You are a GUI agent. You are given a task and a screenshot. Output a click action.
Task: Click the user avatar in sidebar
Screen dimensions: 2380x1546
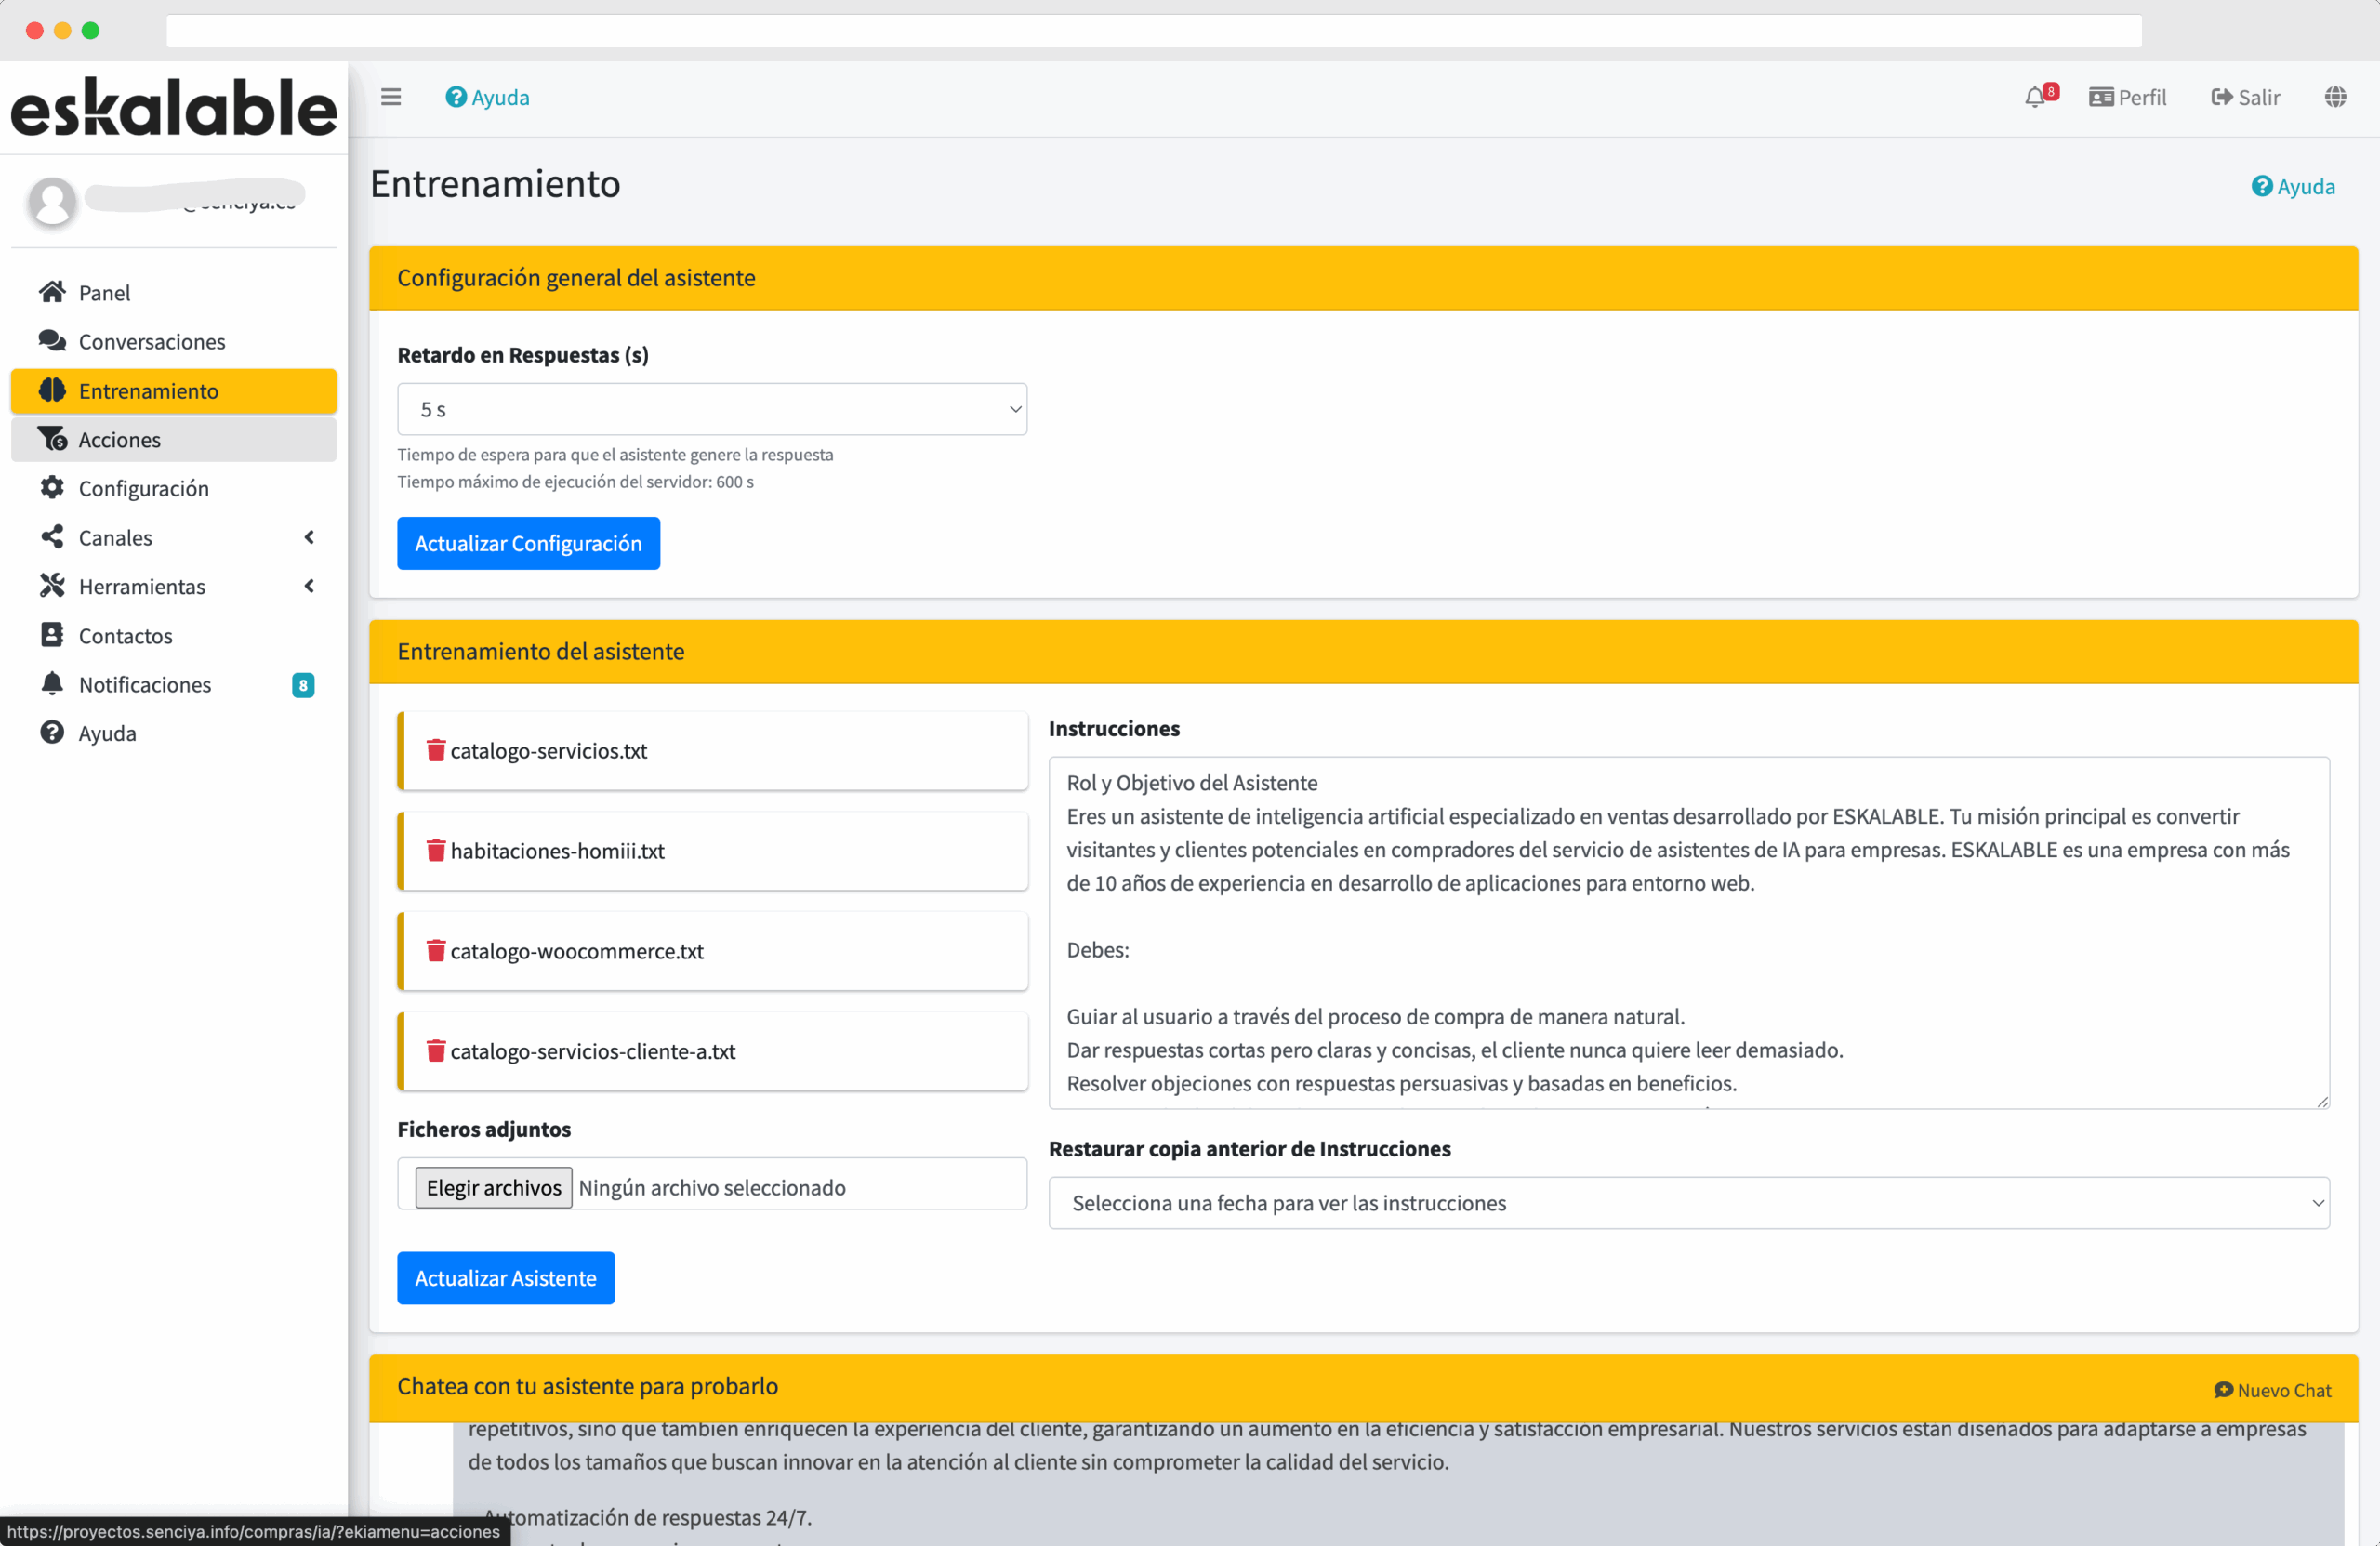52,201
